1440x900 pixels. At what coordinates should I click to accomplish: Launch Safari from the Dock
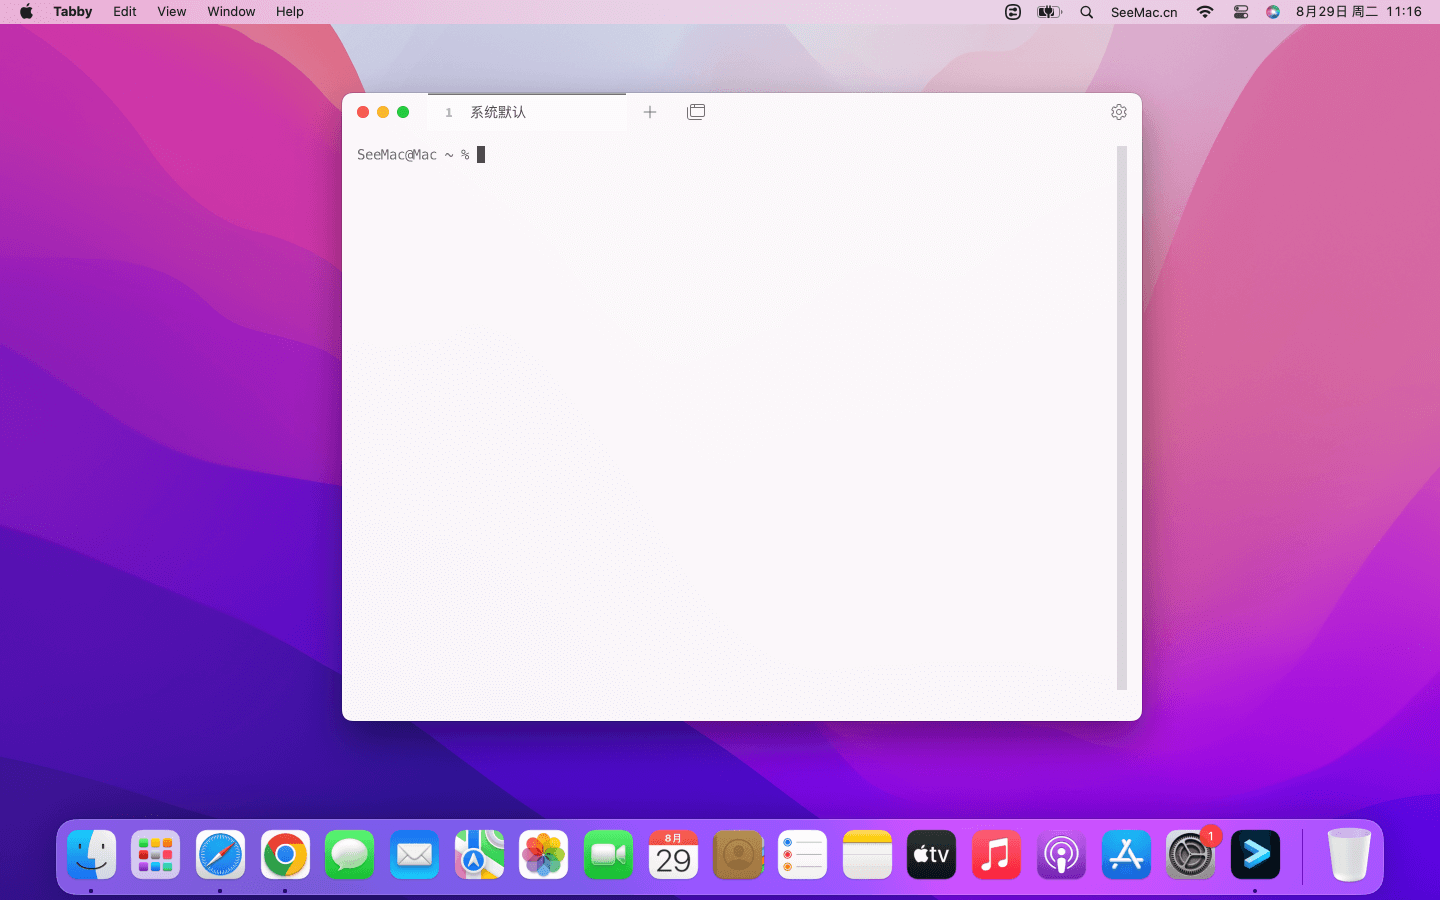(x=220, y=855)
